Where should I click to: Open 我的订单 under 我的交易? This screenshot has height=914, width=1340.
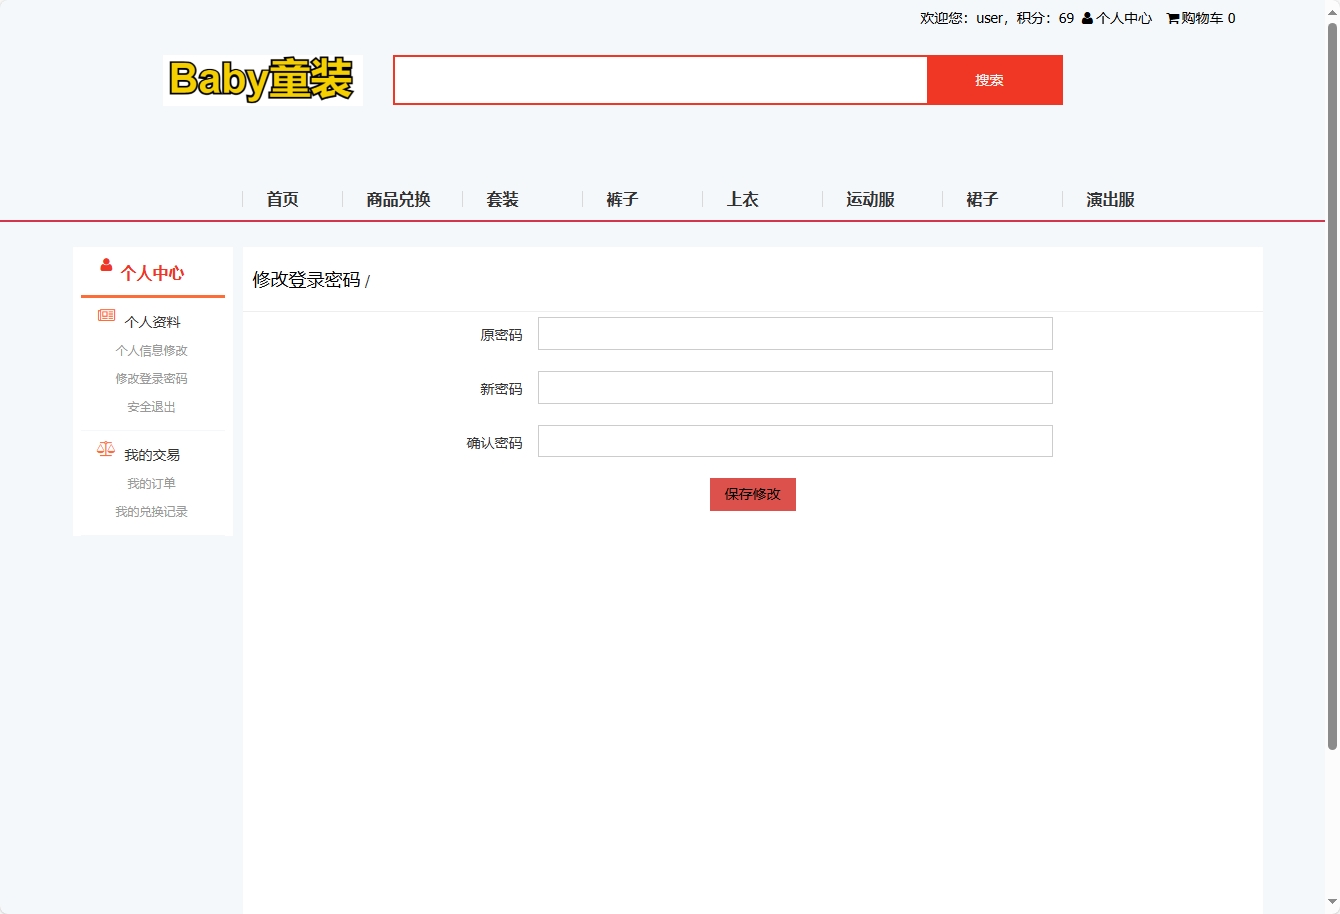pyautogui.click(x=151, y=483)
